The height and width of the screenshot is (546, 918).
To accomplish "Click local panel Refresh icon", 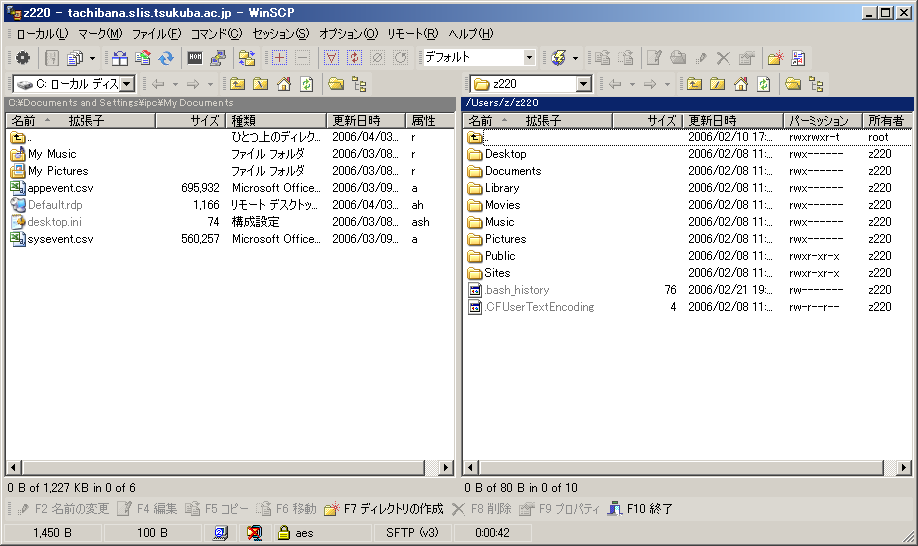I will pos(307,84).
